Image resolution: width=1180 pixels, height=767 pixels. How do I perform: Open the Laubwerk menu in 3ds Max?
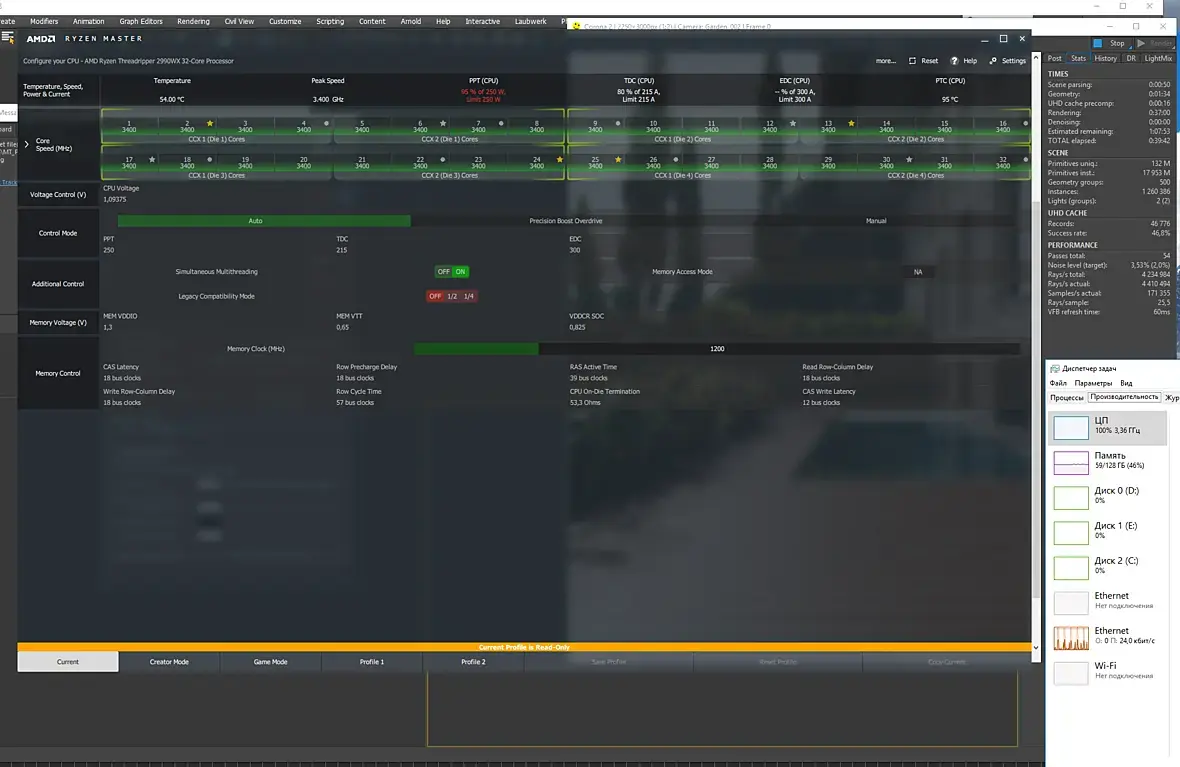531,21
